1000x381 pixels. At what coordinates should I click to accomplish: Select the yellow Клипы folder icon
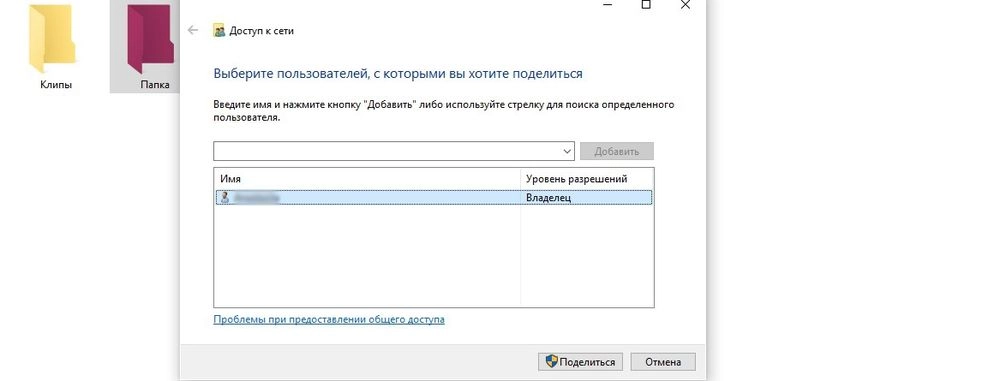[52, 38]
